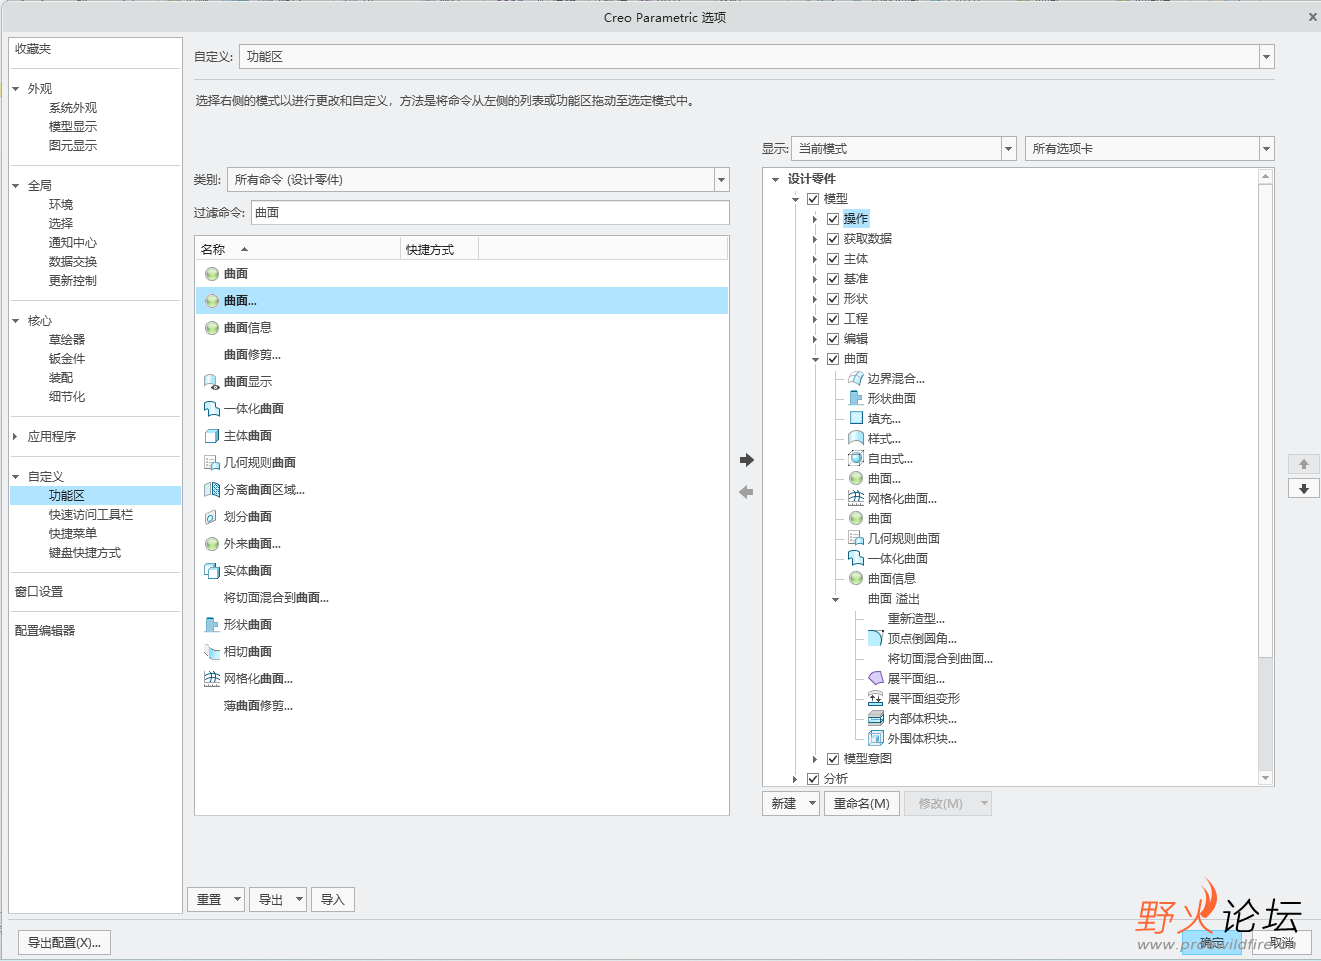Select the 实体曲面 command icon
Screen dimensions: 1321x961
212,571
